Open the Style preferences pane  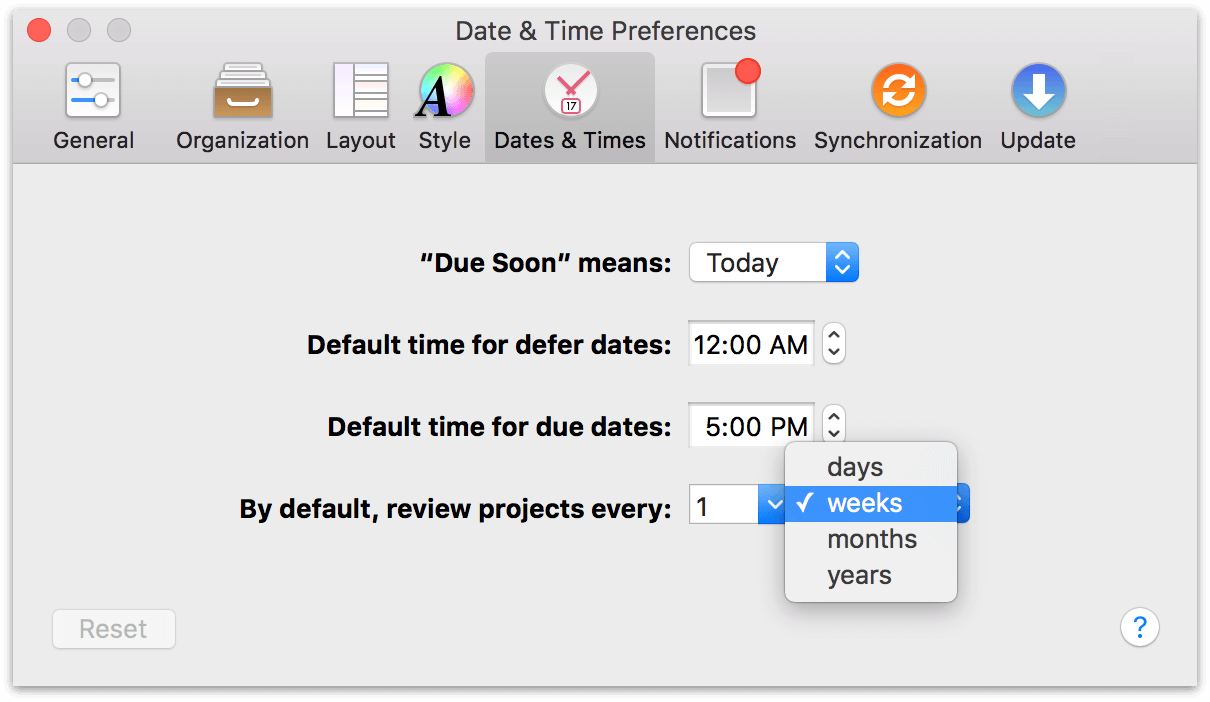click(445, 107)
